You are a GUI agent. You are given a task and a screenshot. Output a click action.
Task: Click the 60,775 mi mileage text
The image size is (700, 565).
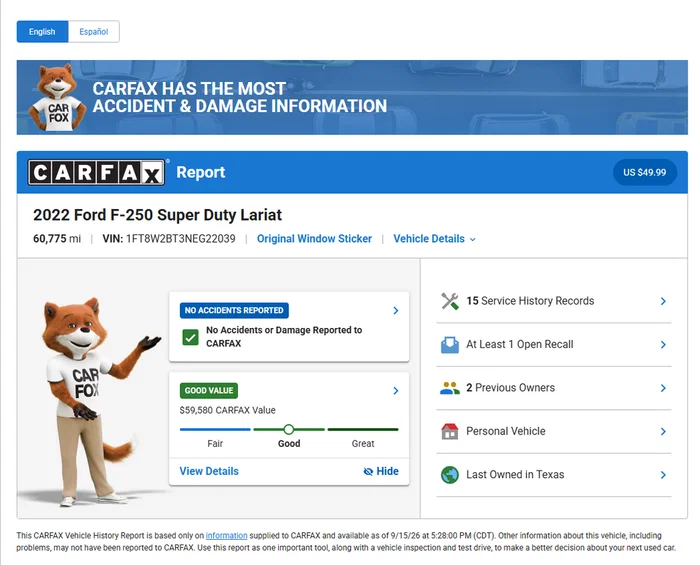tap(57, 239)
